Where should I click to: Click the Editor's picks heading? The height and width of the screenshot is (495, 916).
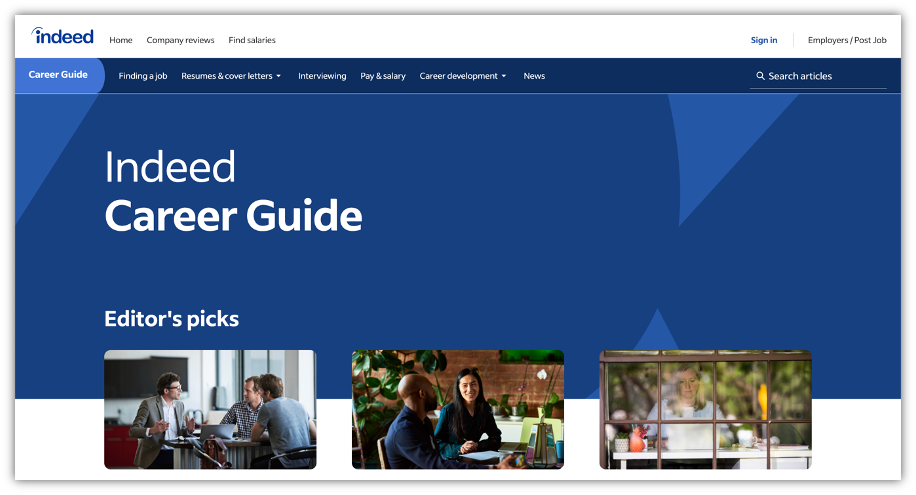point(171,319)
